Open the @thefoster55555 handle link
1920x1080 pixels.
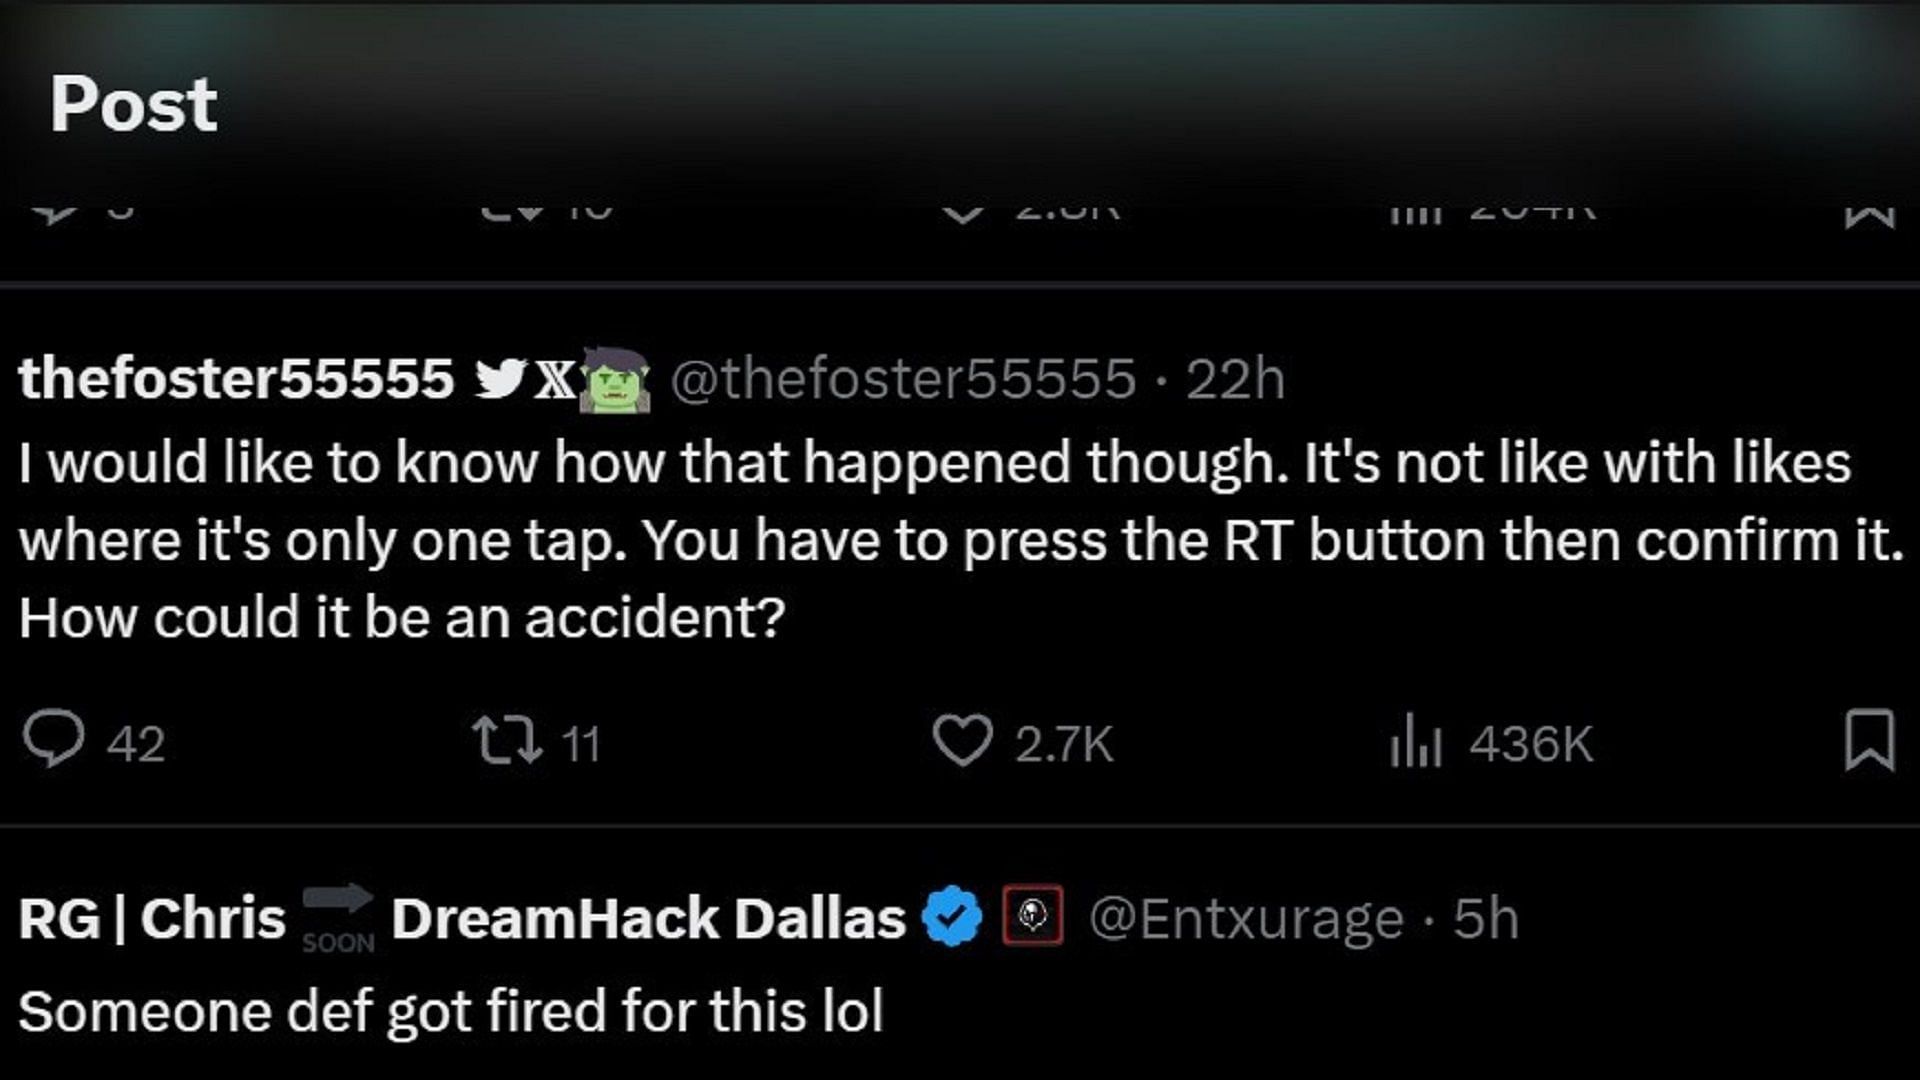903,379
